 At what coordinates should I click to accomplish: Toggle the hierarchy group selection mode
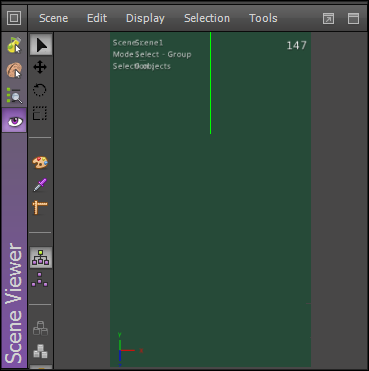(x=41, y=257)
